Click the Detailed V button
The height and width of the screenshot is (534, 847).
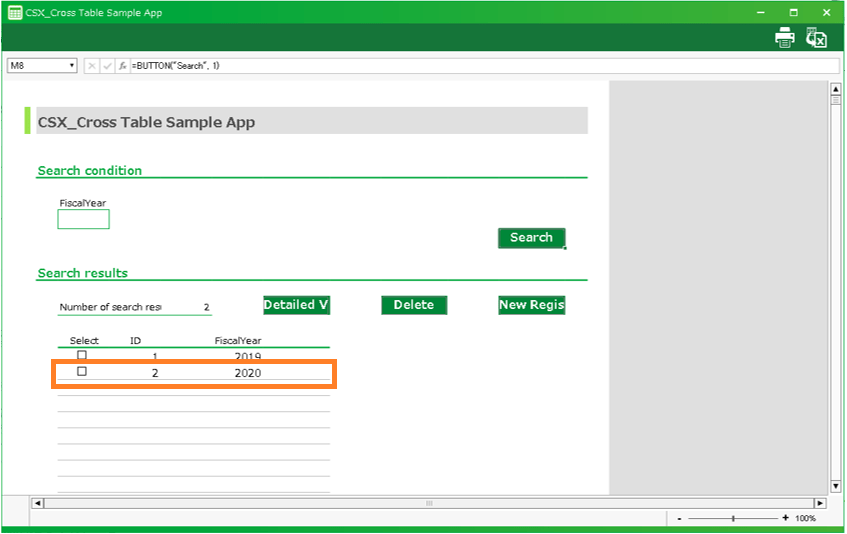[296, 305]
